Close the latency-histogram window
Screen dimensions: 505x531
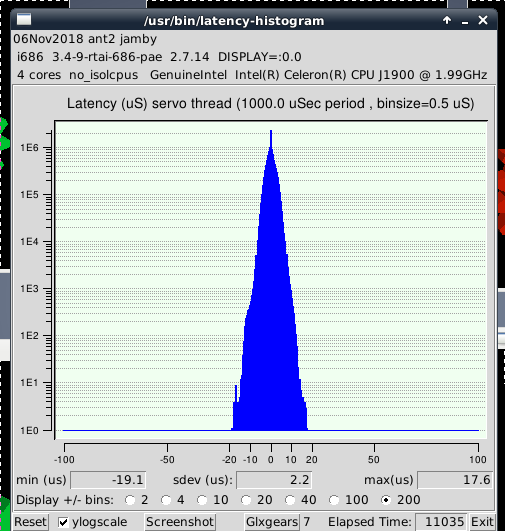coord(483,20)
